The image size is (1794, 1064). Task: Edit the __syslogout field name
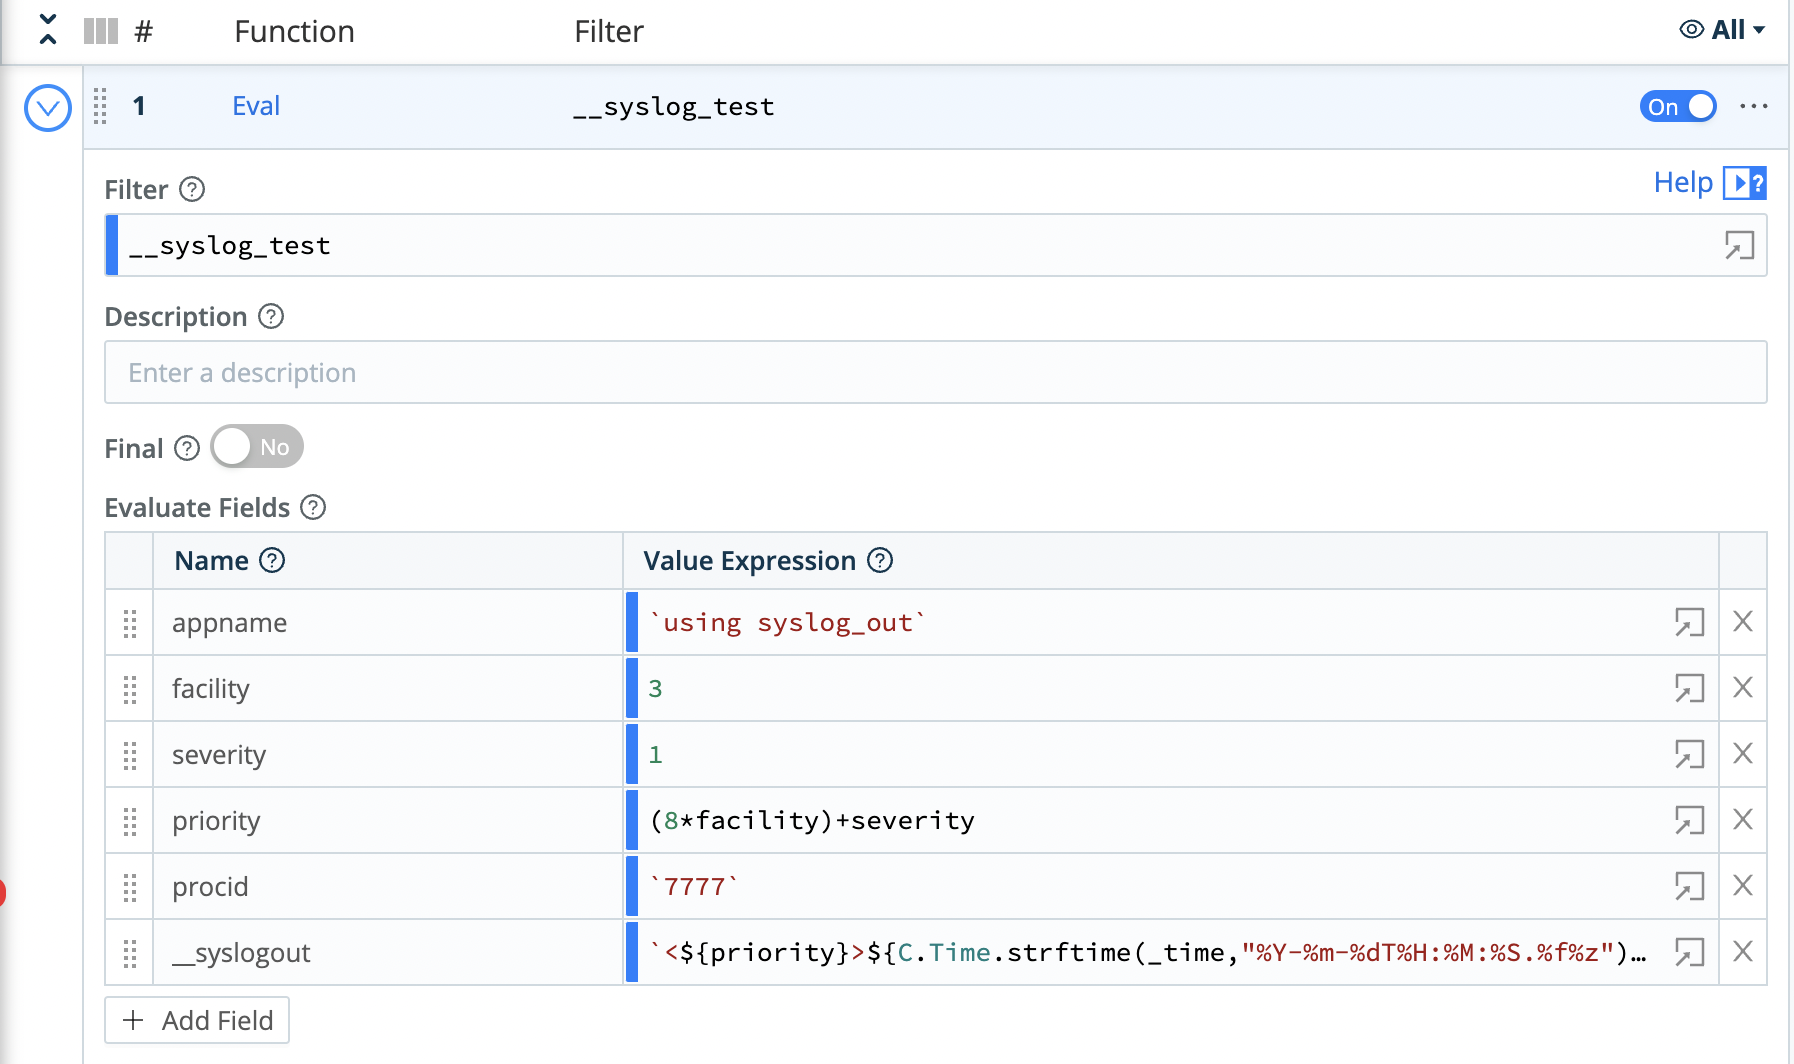tap(388, 952)
